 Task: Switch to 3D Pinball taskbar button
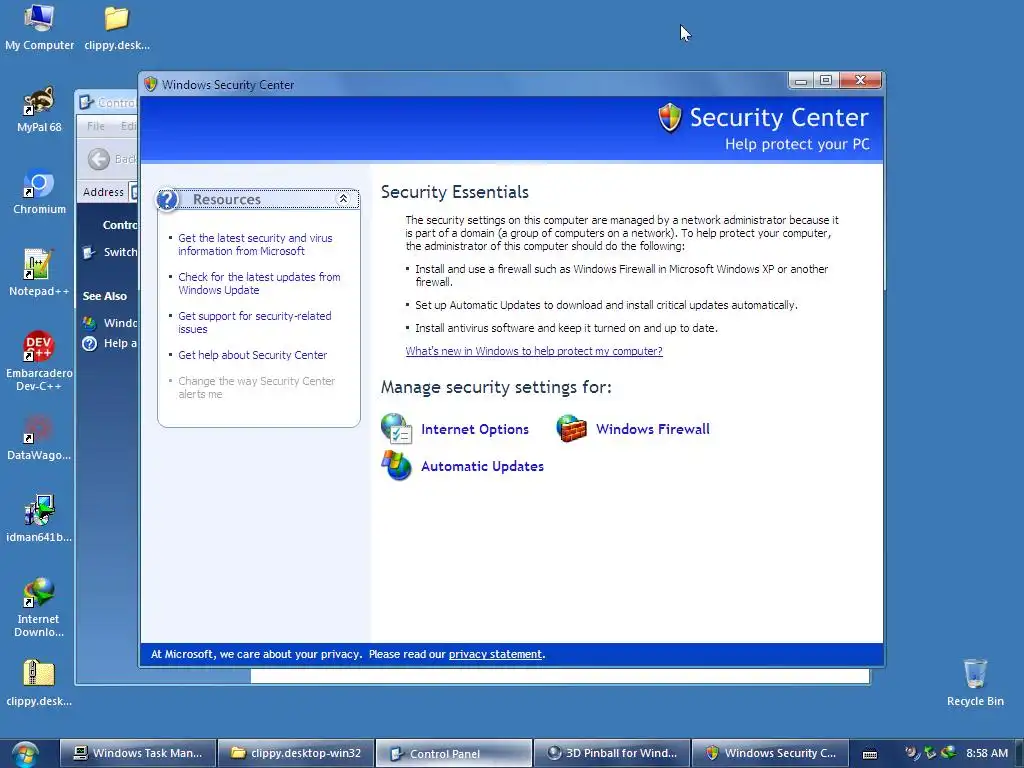point(612,753)
